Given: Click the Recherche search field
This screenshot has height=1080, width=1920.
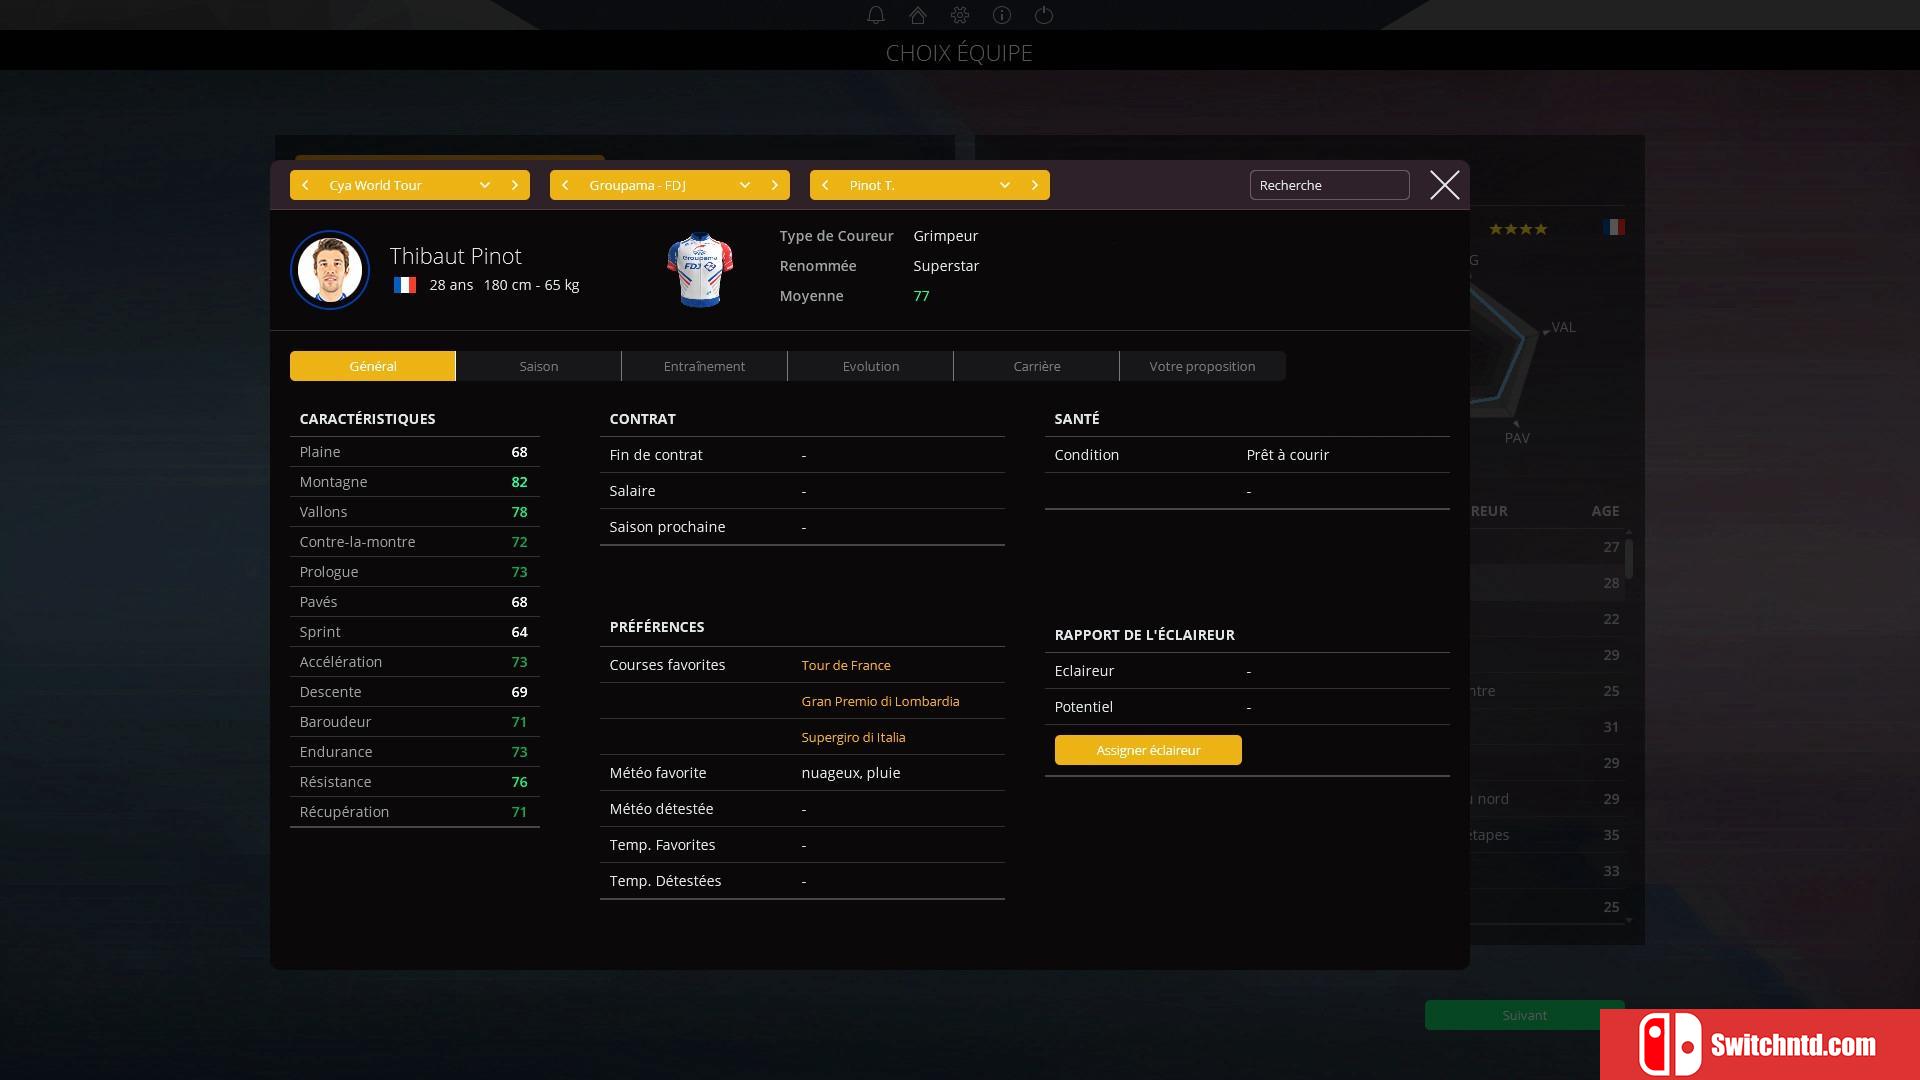Looking at the screenshot, I should pyautogui.click(x=1329, y=185).
